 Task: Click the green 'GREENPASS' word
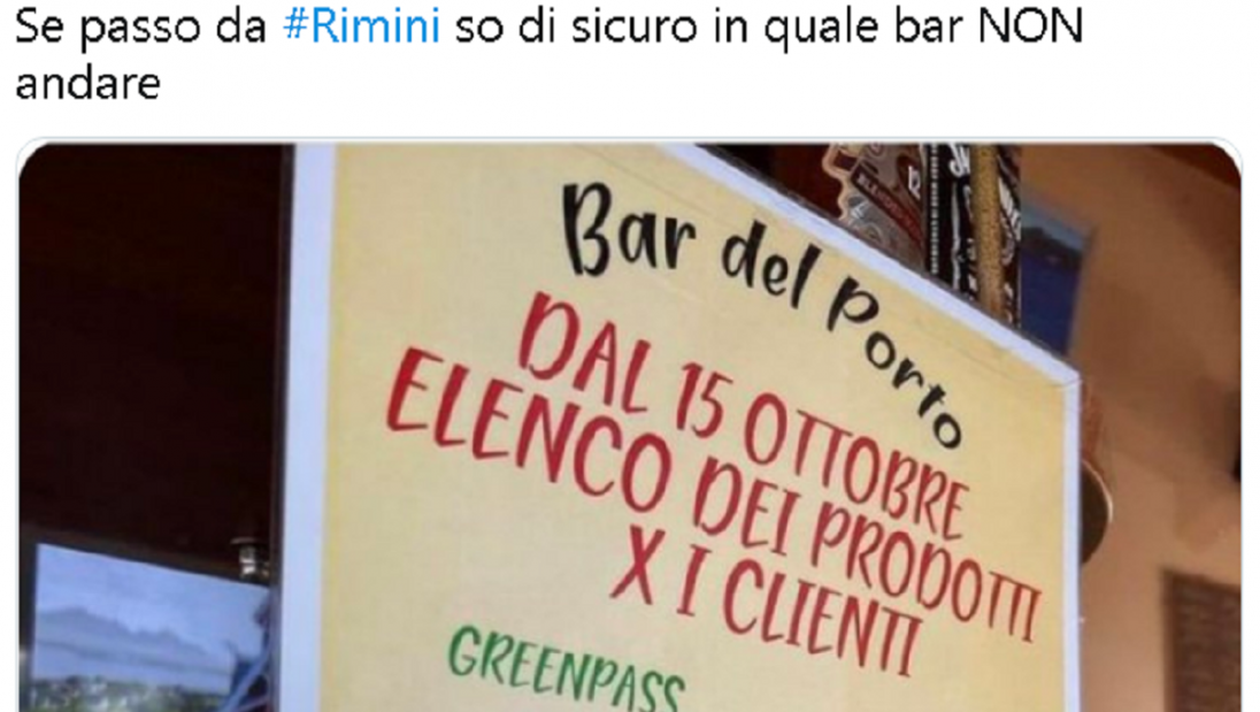566,670
